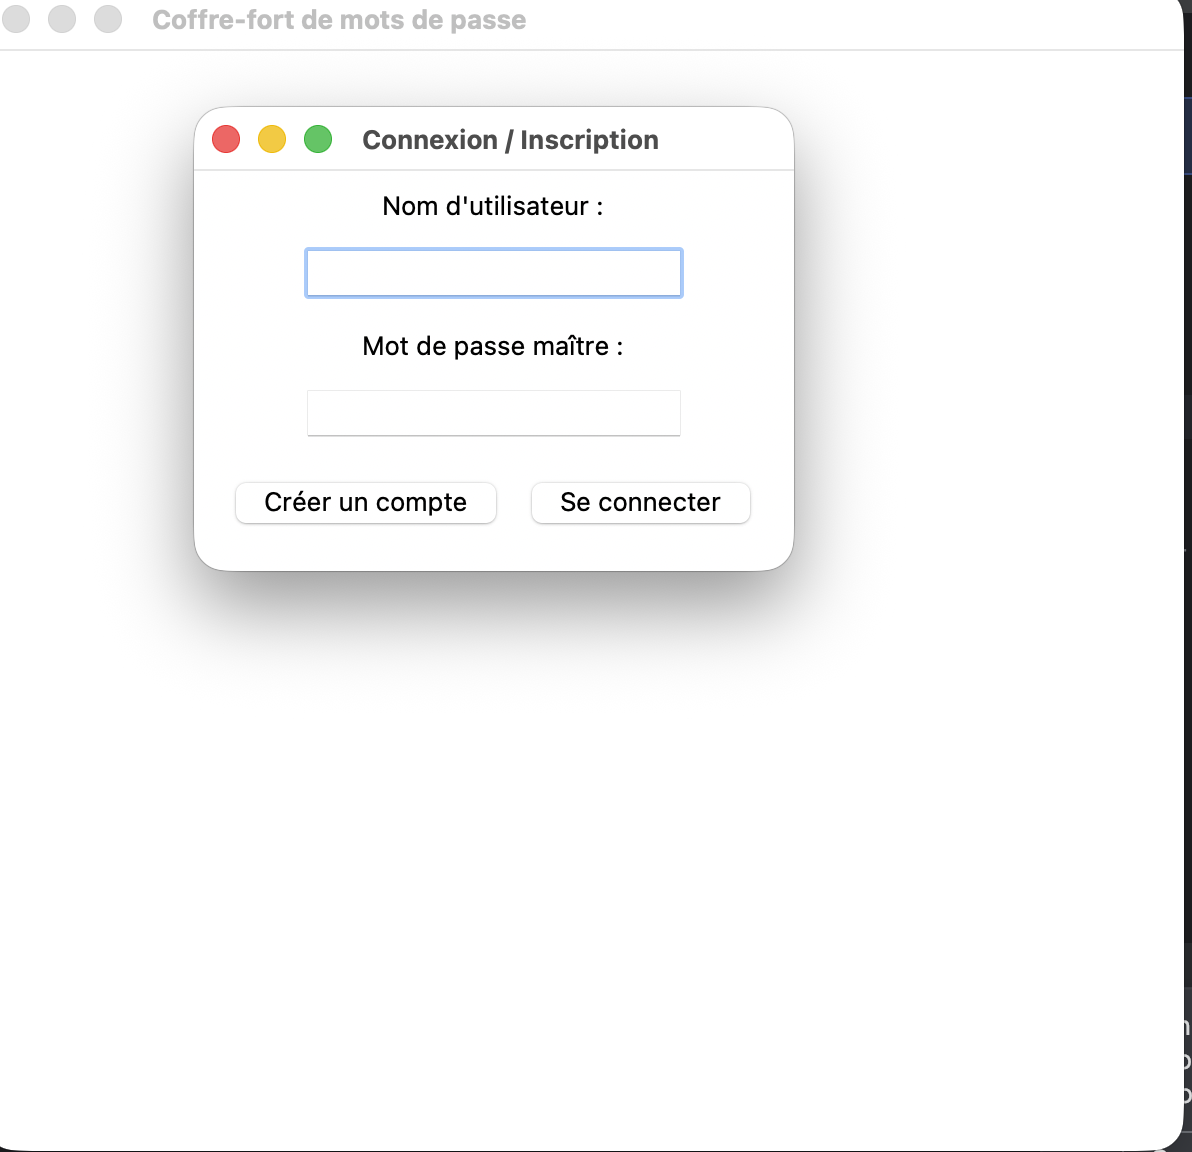Click the gray minimize button of the Coffre-fort window
Viewport: 1192px width, 1152px height.
[62, 19]
